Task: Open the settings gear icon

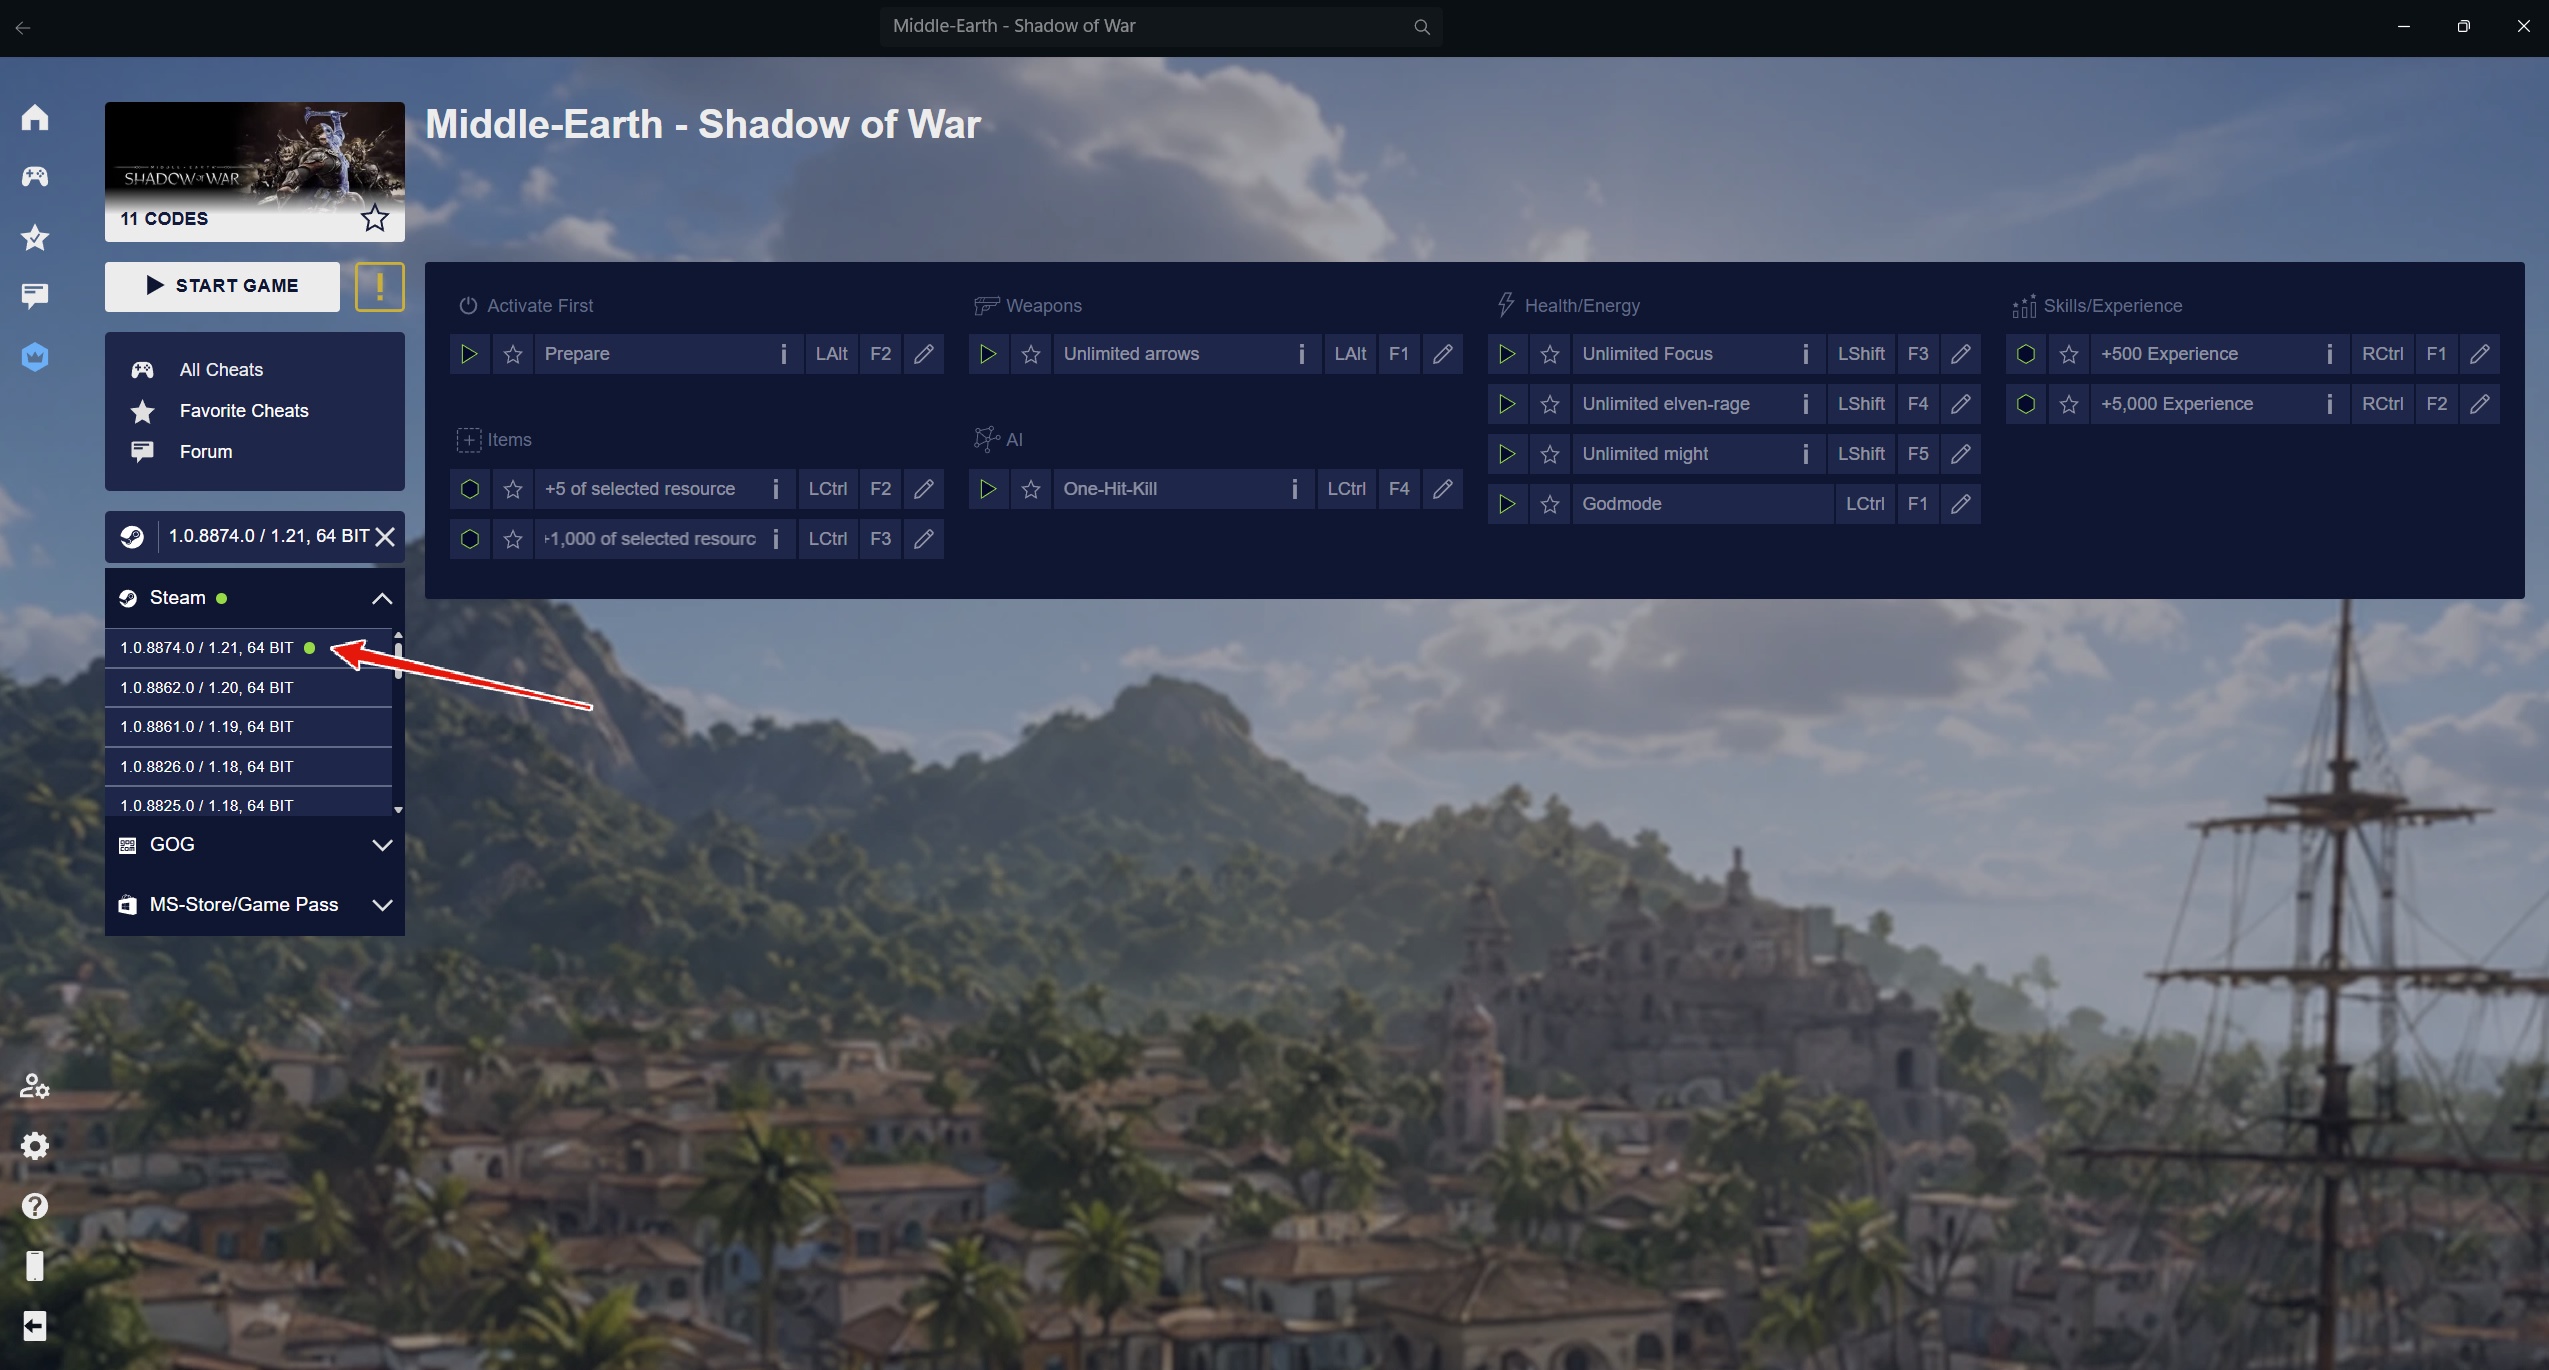Action: pos(35,1146)
